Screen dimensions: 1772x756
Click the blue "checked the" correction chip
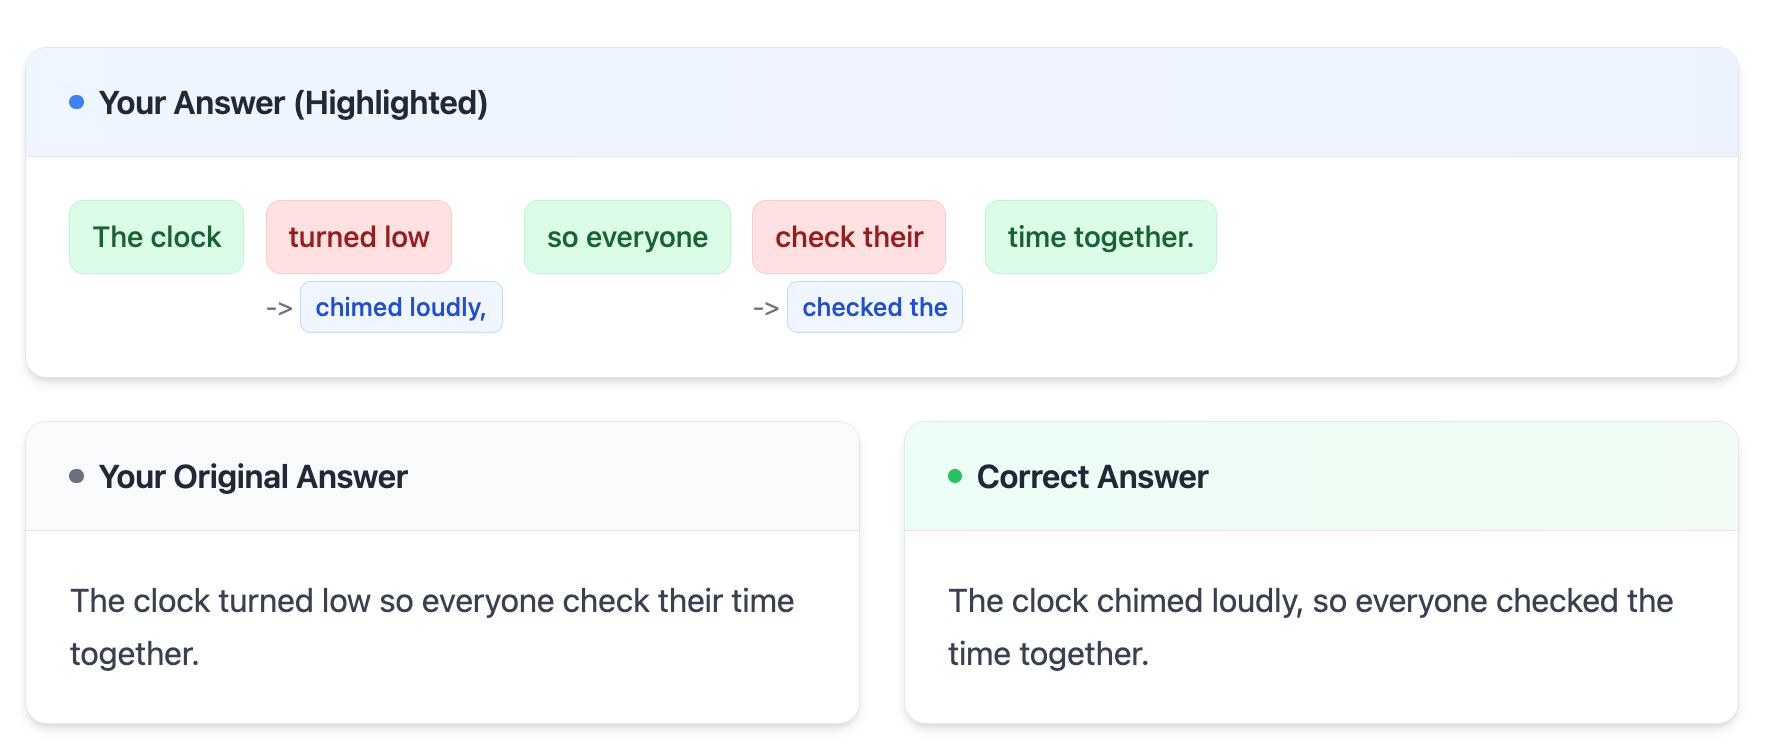coord(875,307)
